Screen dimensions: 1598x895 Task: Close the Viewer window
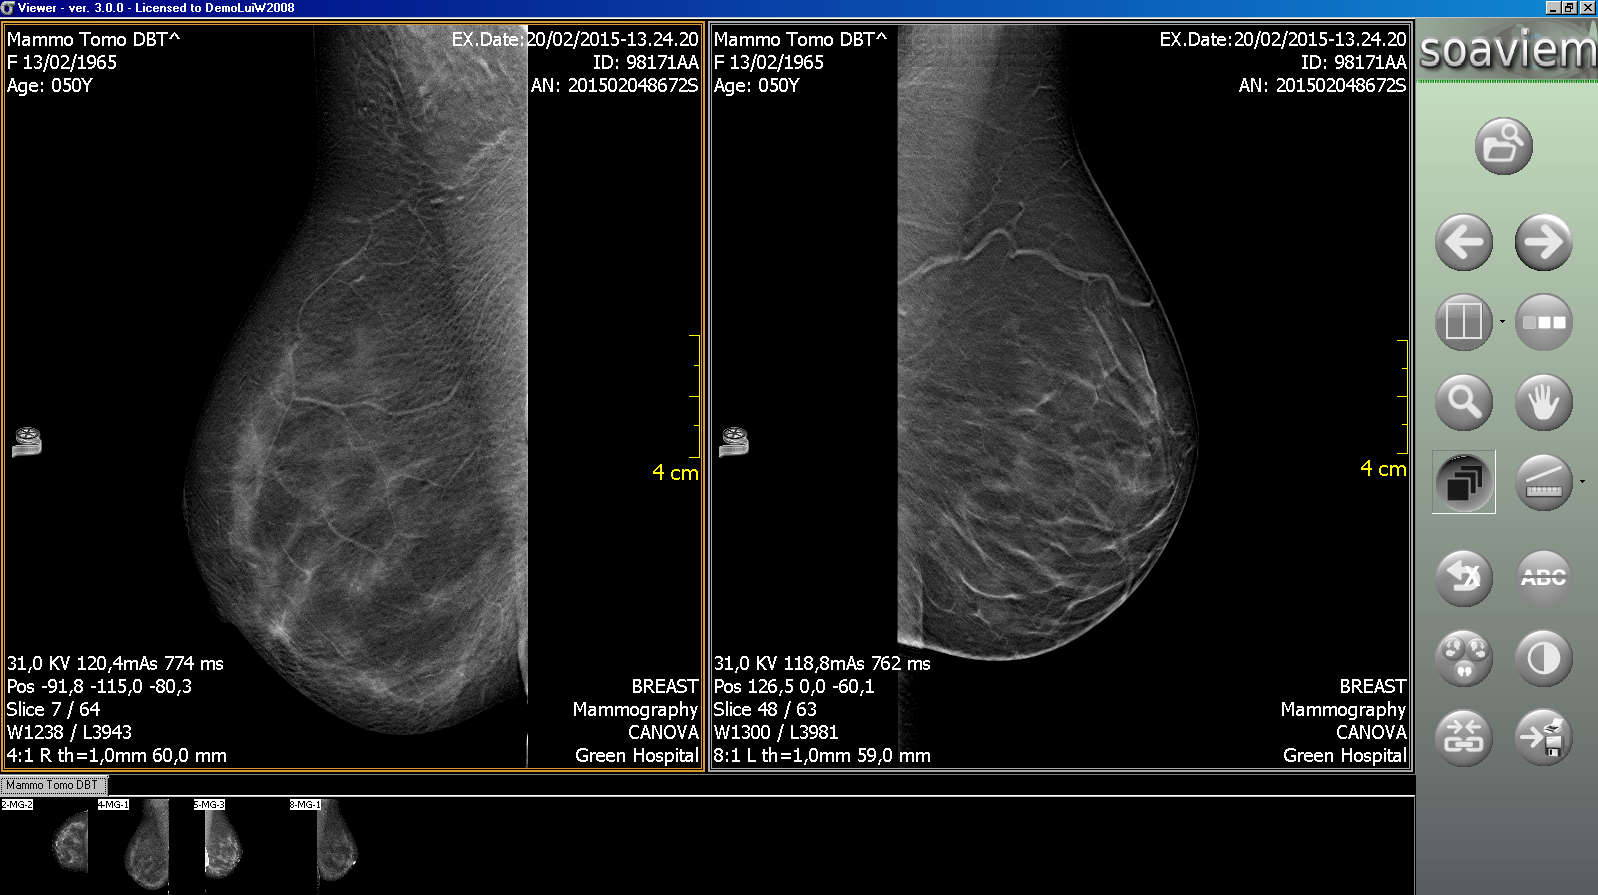pos(1587,8)
